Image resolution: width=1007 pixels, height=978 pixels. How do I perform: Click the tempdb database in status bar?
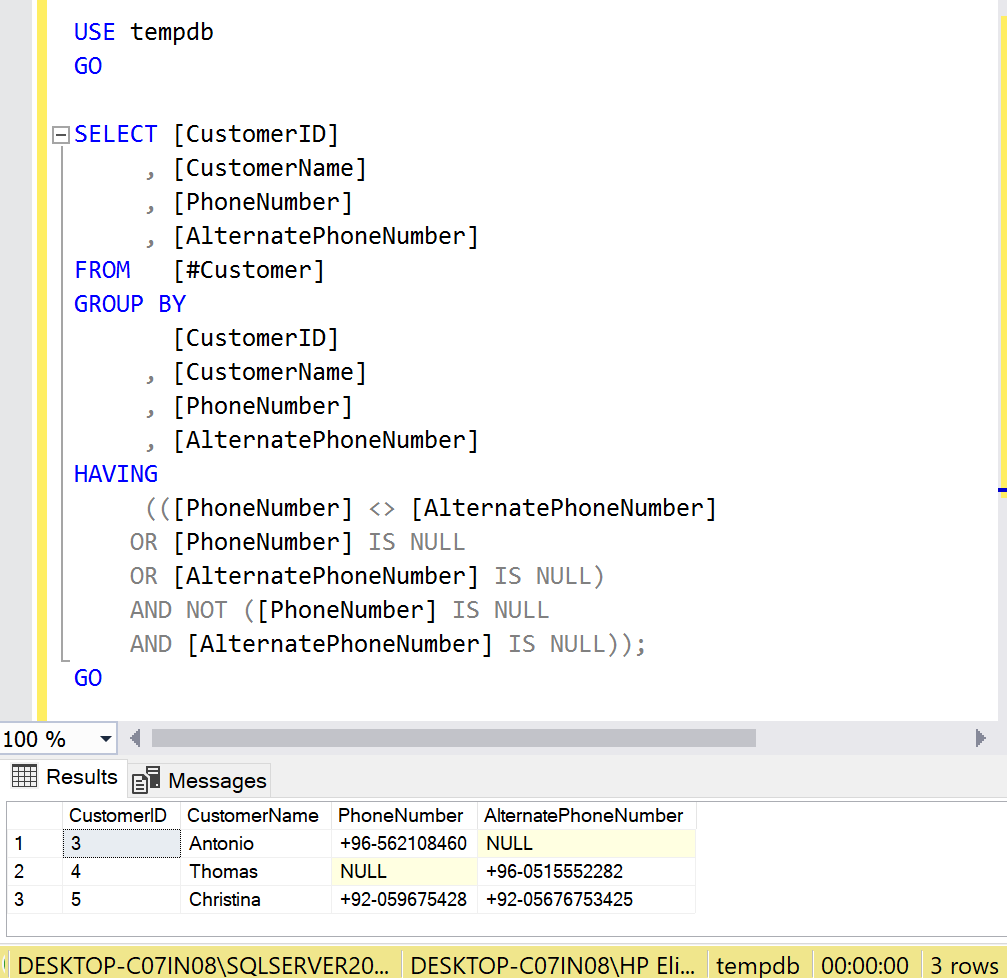(x=758, y=965)
